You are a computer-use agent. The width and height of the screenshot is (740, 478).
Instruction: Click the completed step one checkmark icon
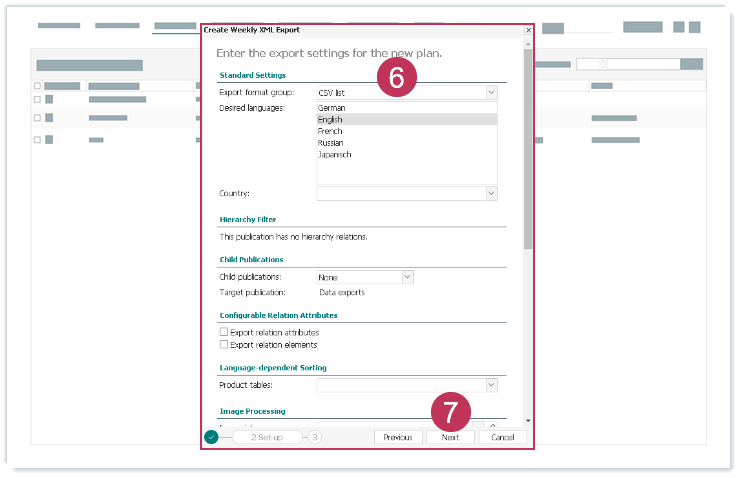[x=211, y=437]
